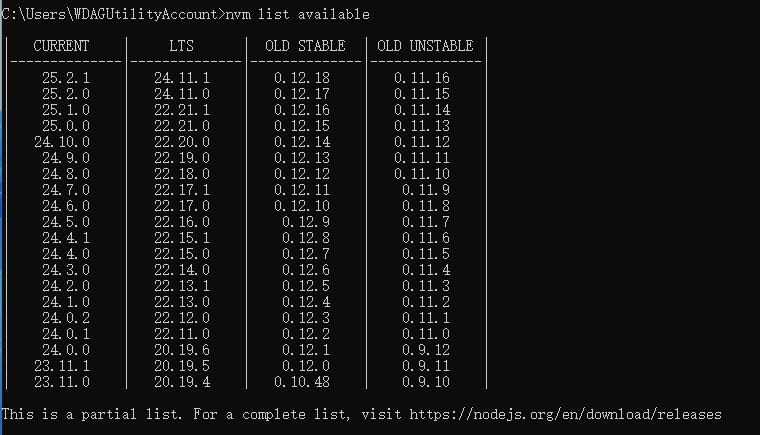The width and height of the screenshot is (760, 435).
Task: Click the CURRENT column header
Action: [x=61, y=46]
